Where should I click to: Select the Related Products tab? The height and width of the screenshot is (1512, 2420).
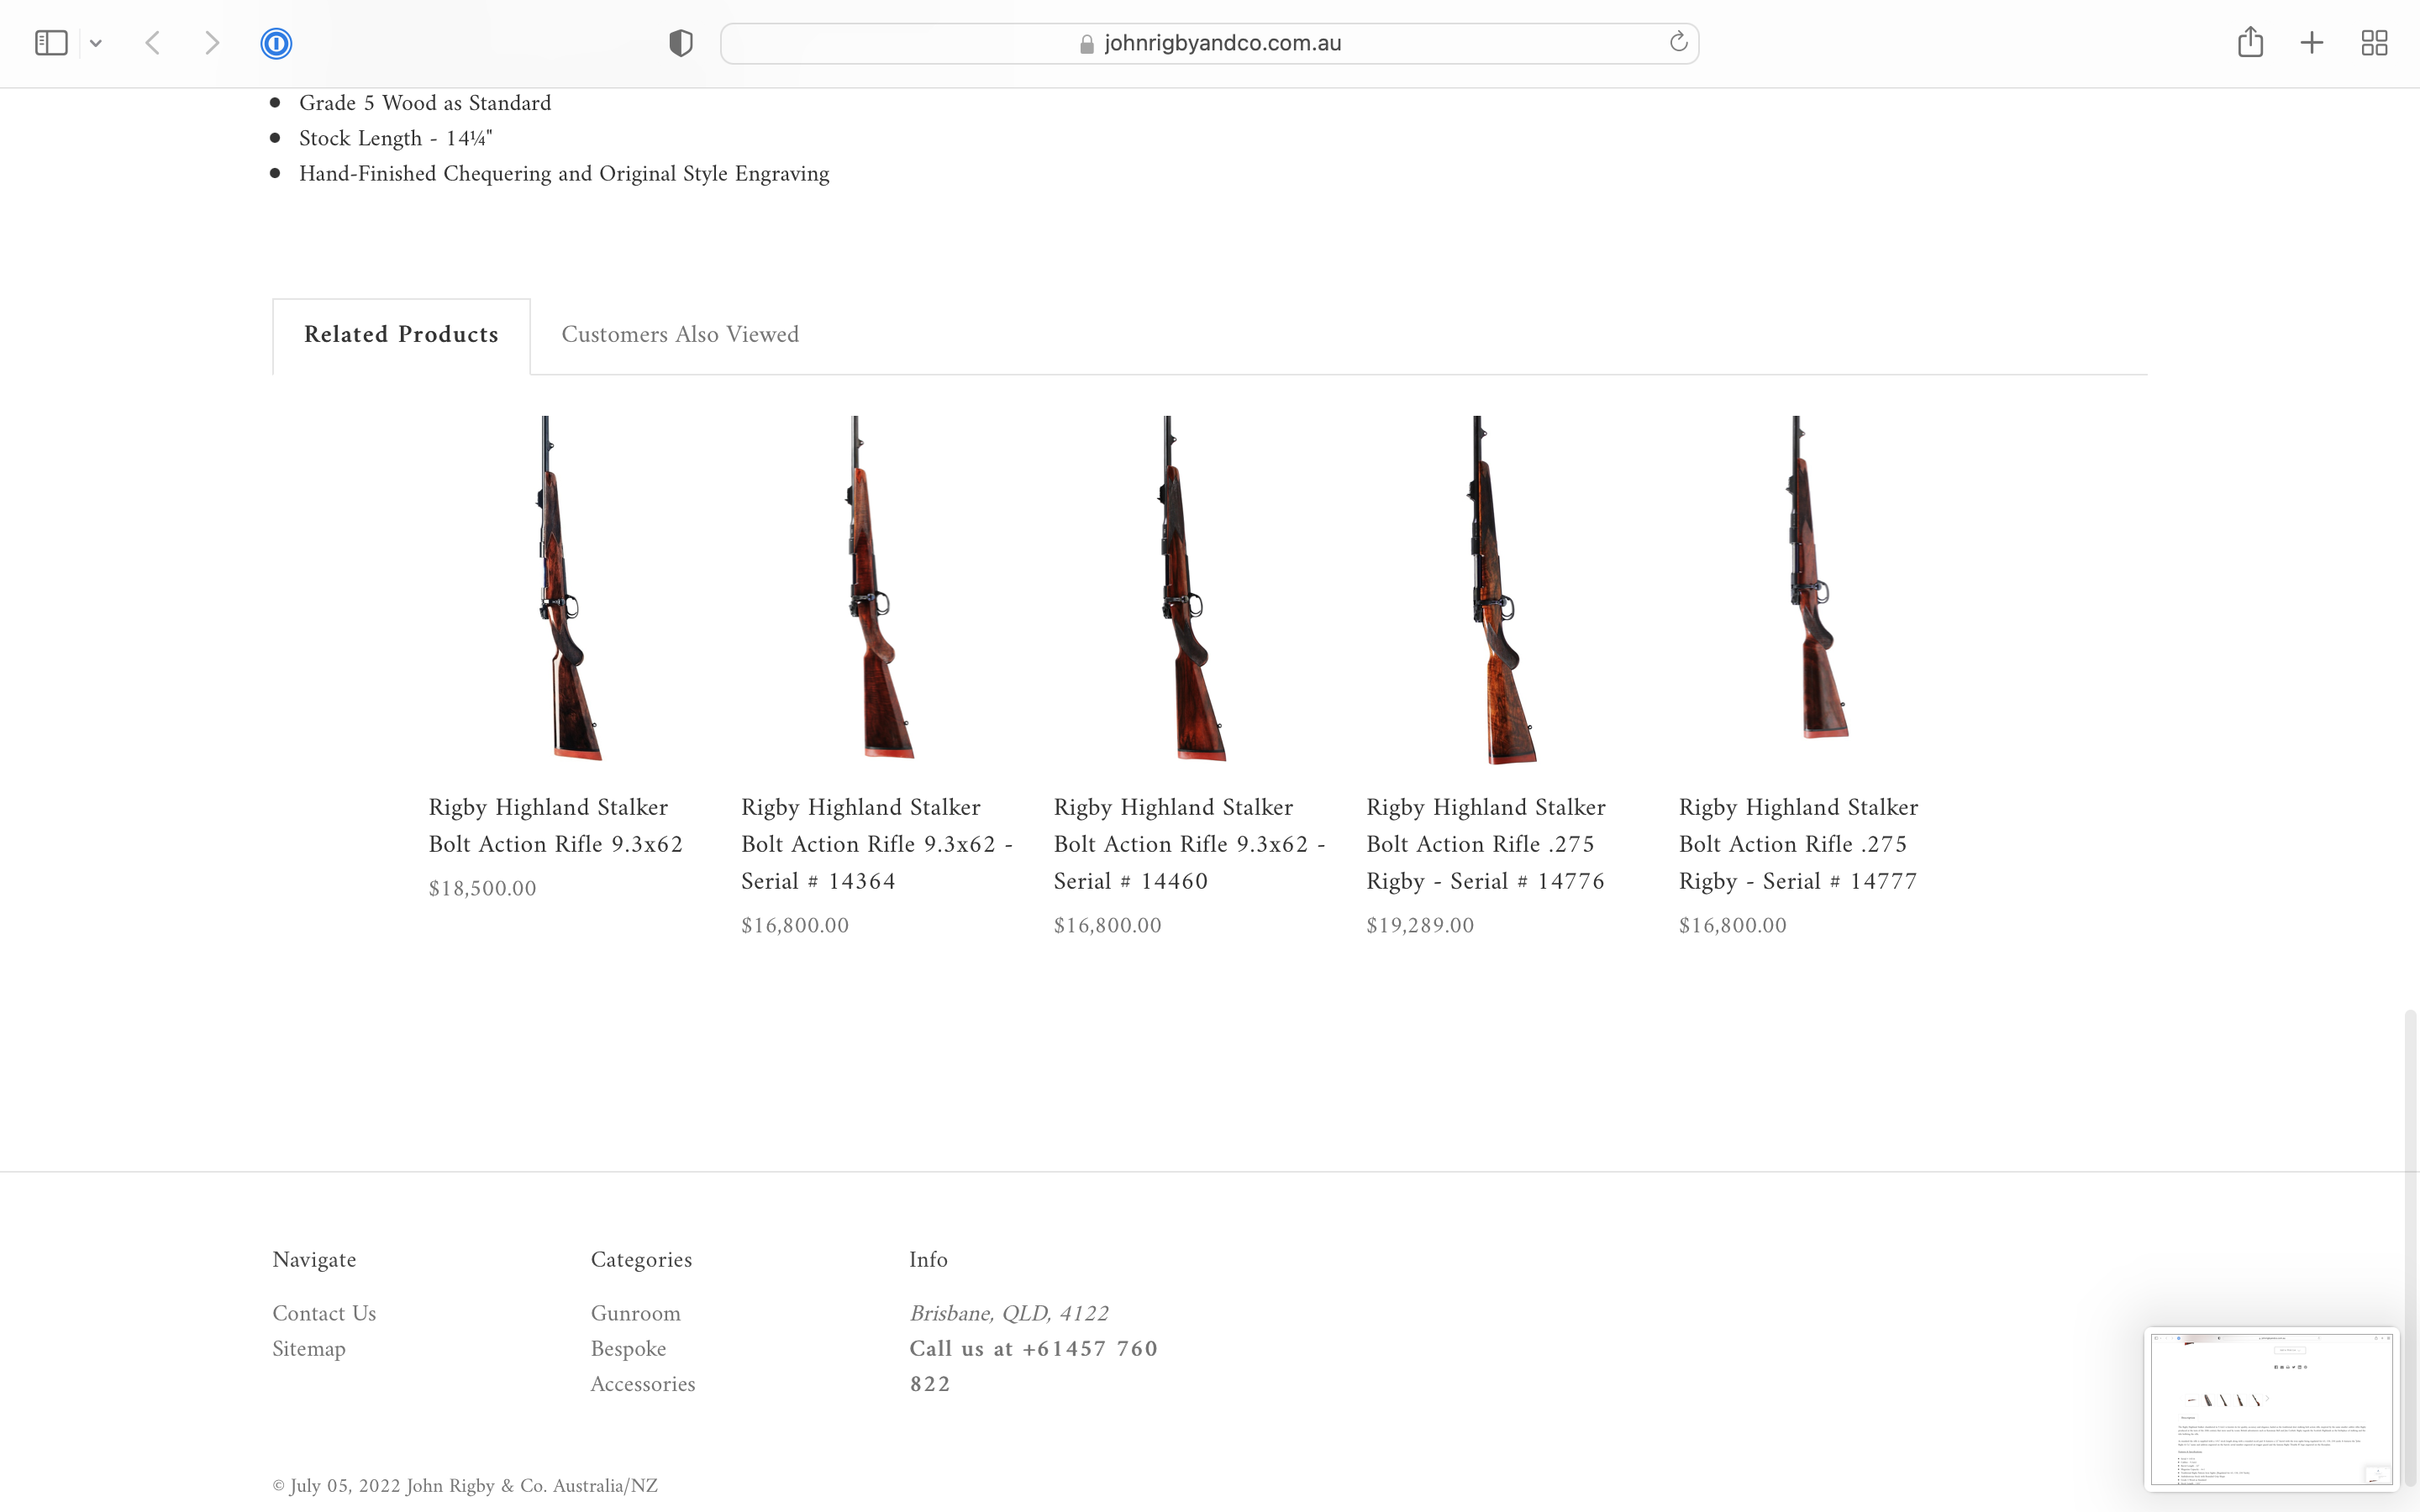pos(401,335)
